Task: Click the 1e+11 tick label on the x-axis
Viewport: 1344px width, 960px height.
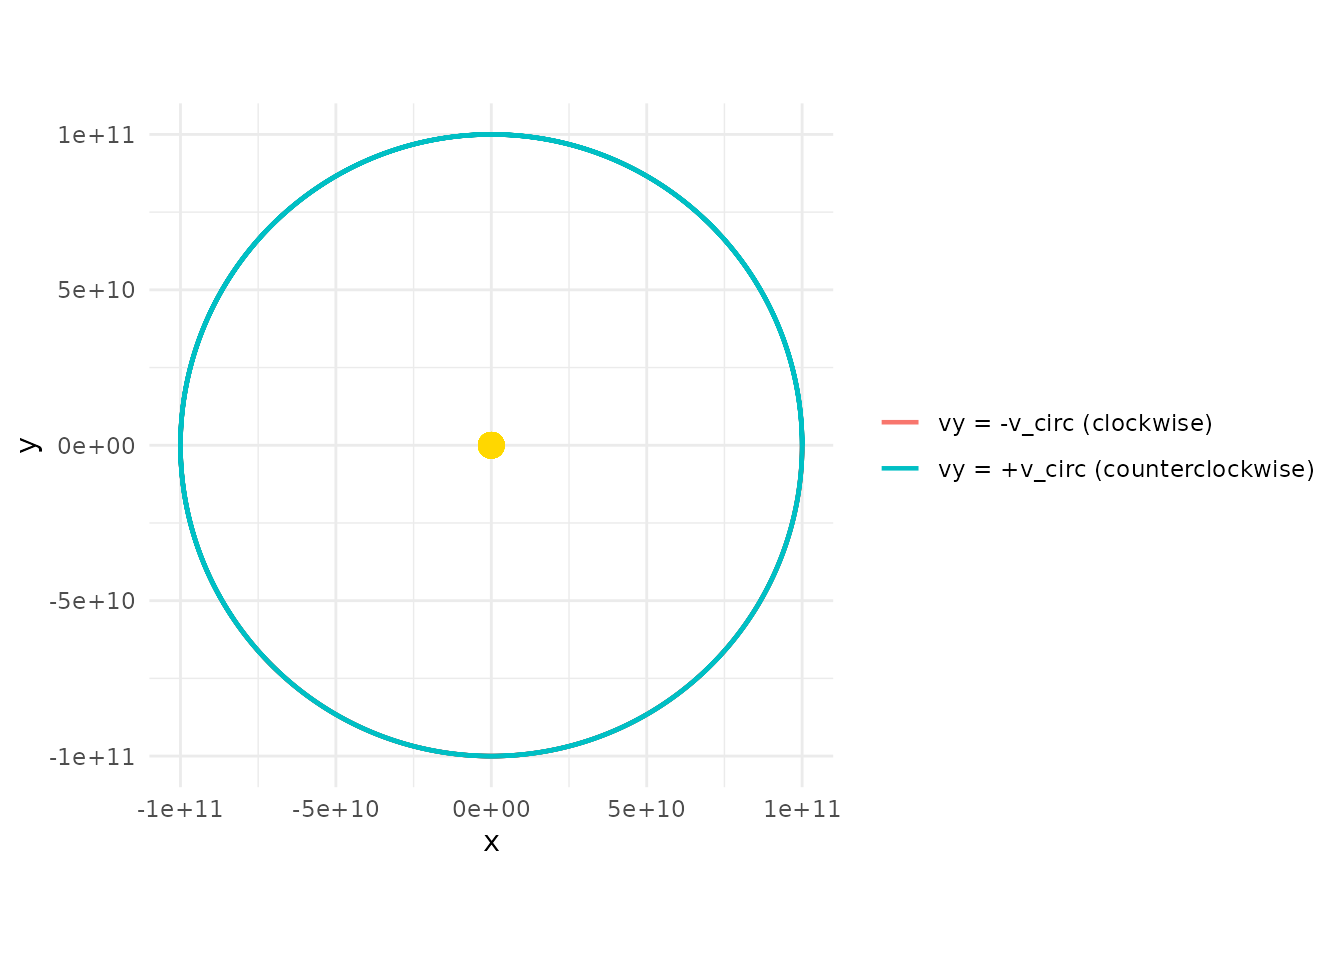Action: coord(802,809)
